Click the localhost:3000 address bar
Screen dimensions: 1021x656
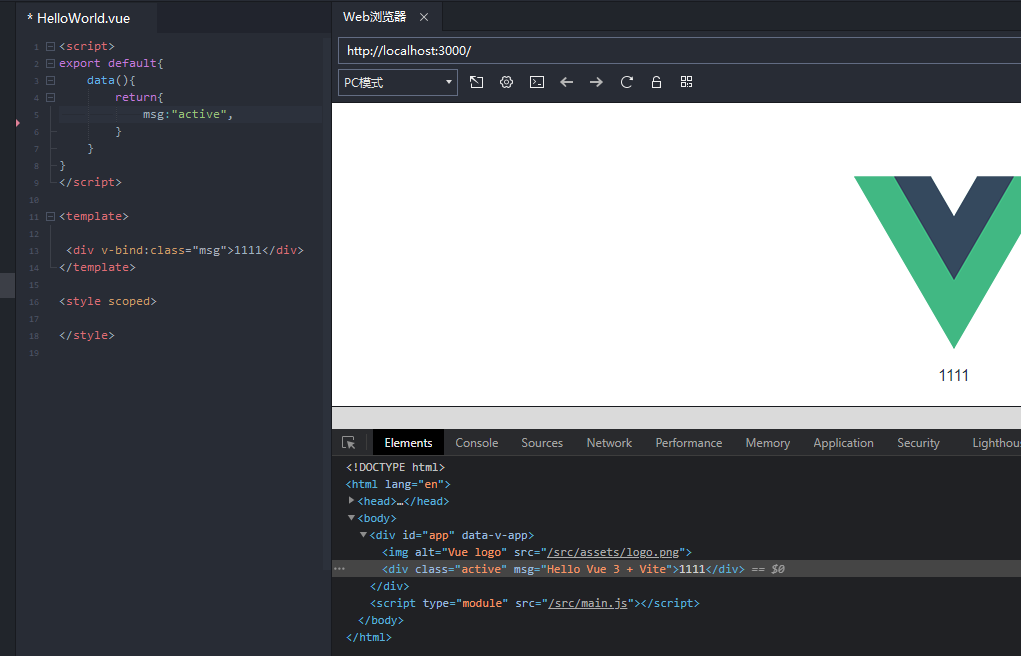[680, 51]
